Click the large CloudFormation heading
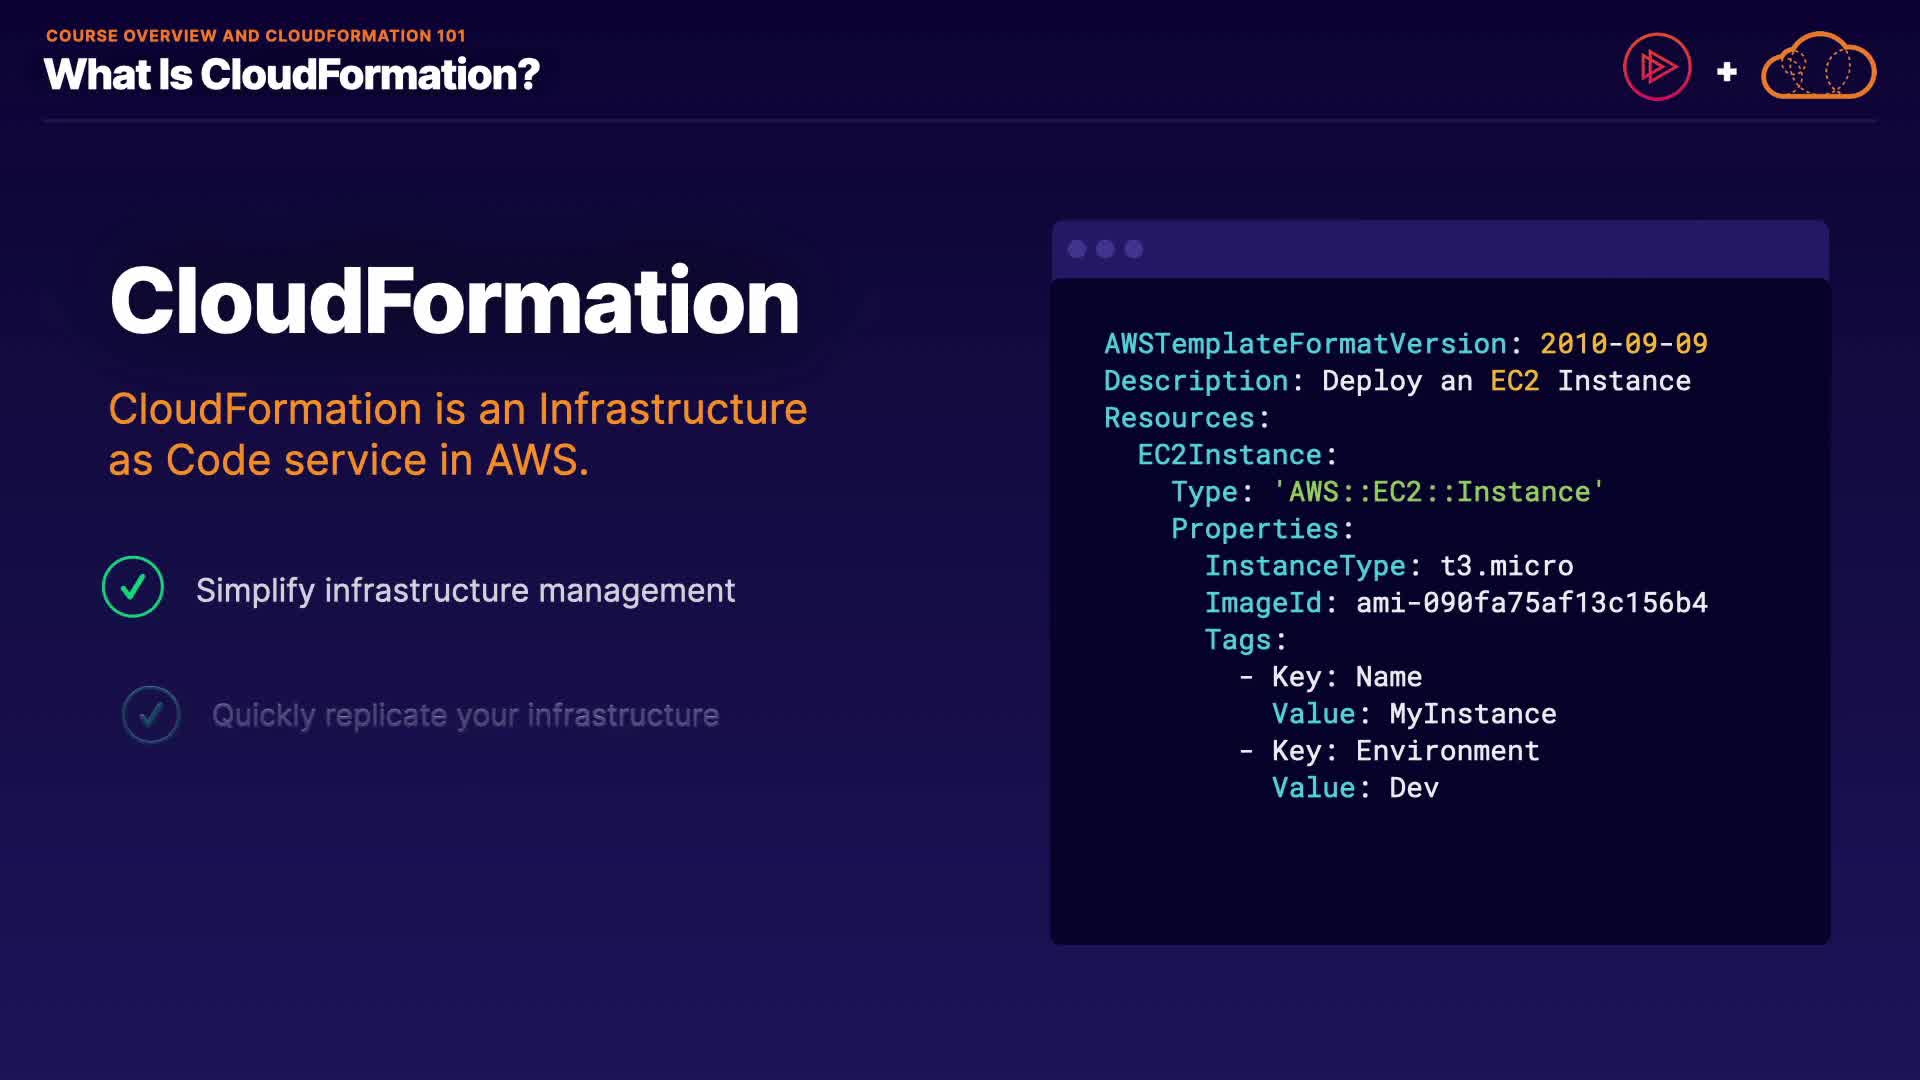This screenshot has width=1920, height=1080. coord(454,301)
